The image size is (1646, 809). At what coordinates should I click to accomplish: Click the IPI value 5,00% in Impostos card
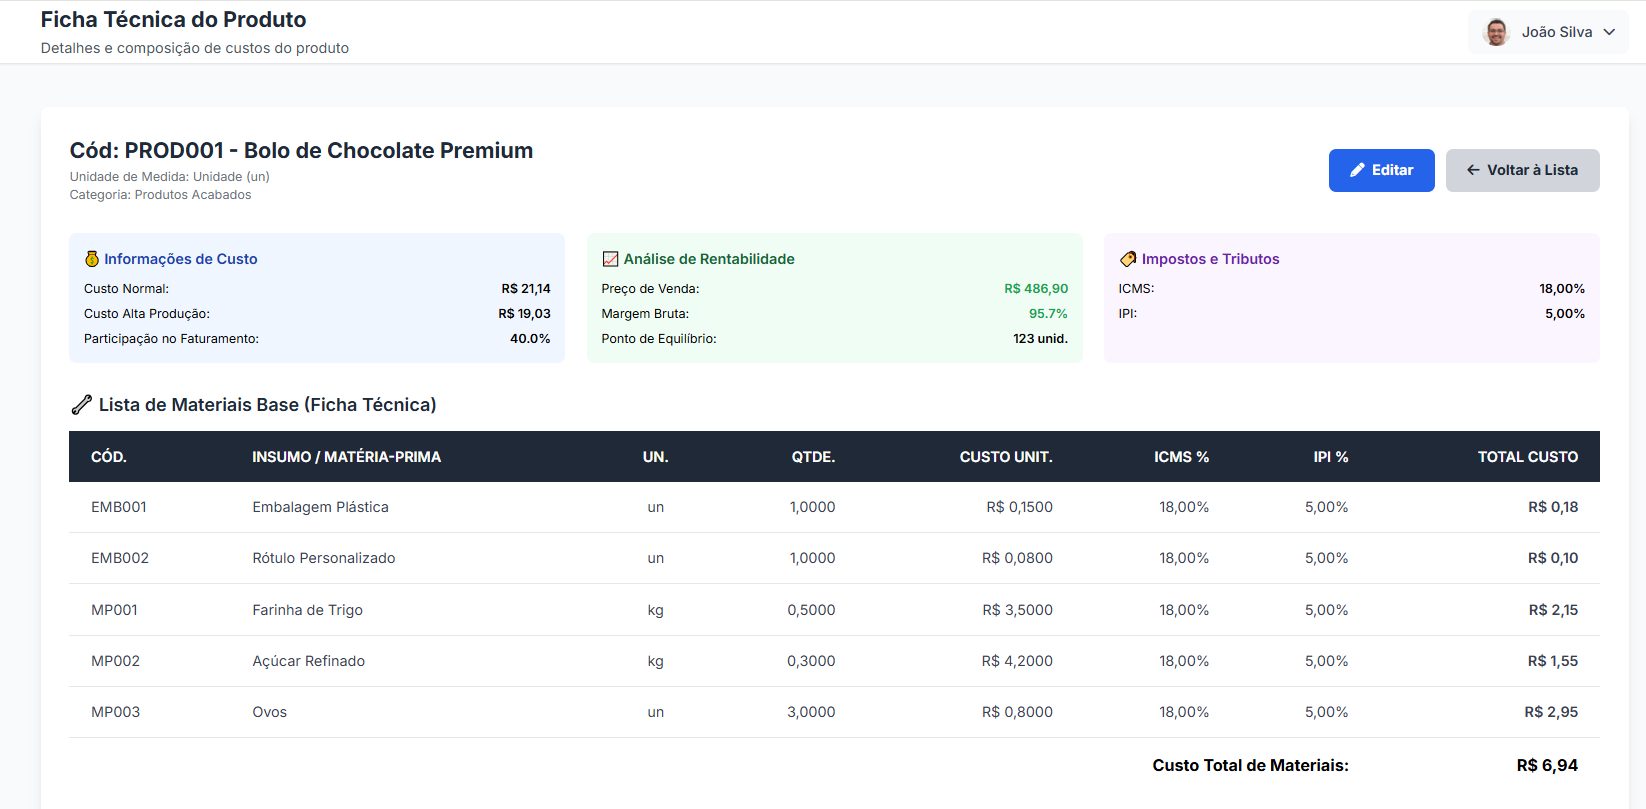(1565, 314)
